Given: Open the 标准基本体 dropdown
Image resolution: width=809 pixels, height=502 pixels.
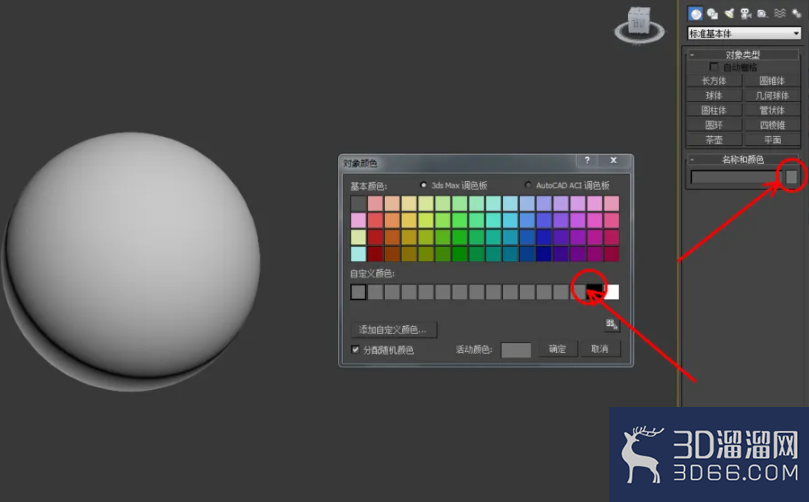Looking at the screenshot, I should tap(744, 34).
